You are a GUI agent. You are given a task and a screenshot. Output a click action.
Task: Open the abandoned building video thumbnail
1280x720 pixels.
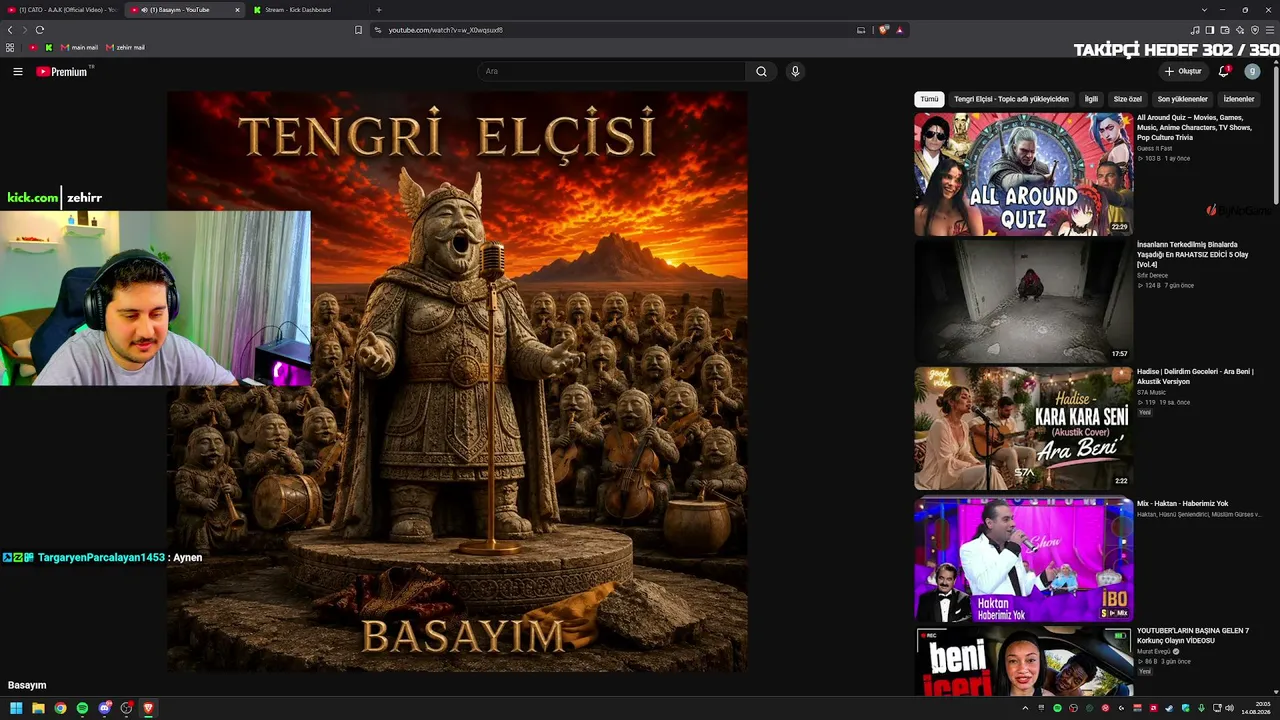(x=1023, y=301)
